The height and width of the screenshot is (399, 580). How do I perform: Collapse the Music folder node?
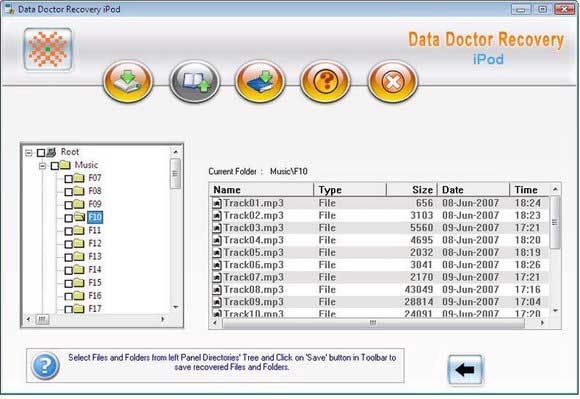(42, 166)
